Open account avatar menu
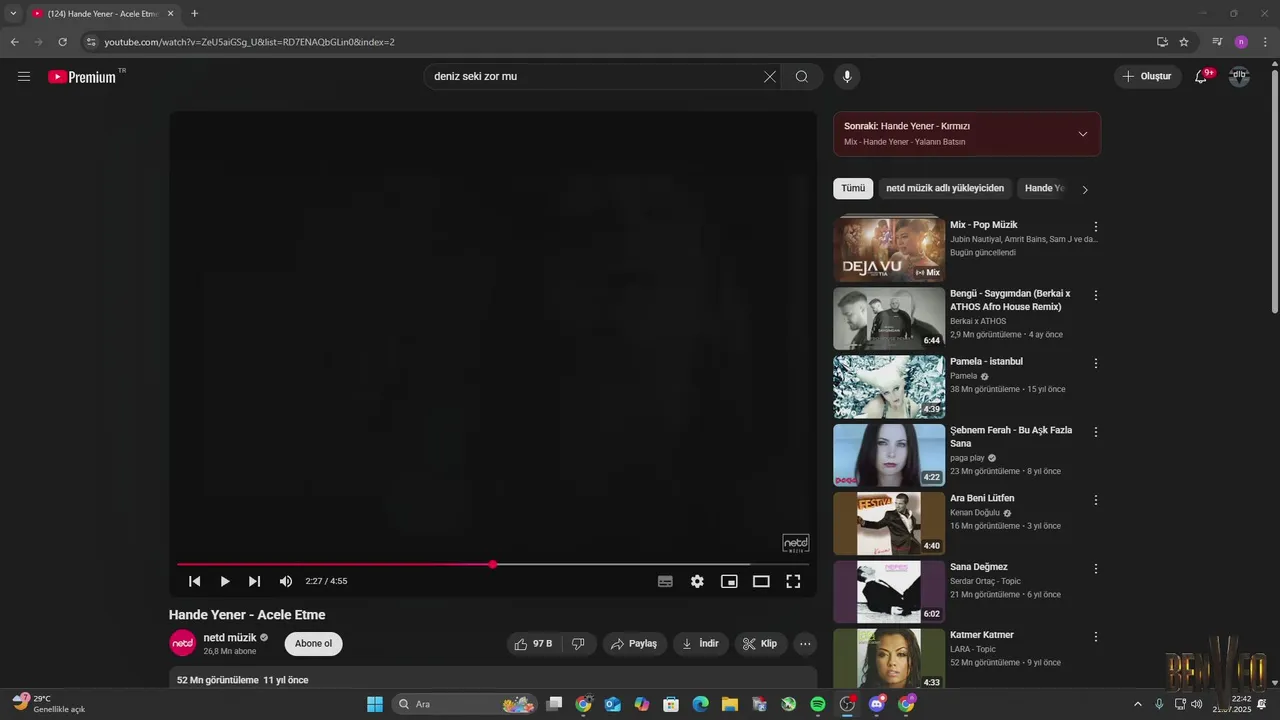This screenshot has width=1280, height=720. coord(1239,76)
